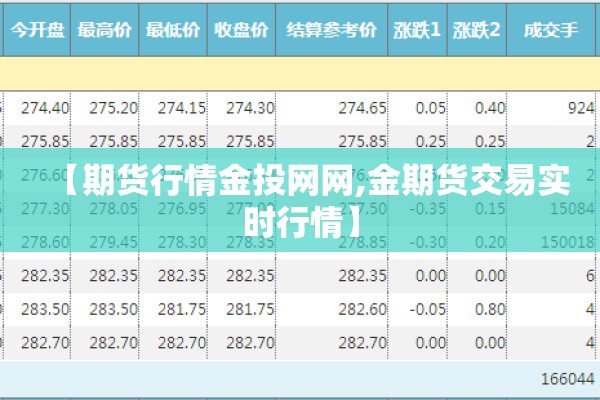Click 283.50 in the 今开盘 column
This screenshot has height=400, width=600.
tap(45, 309)
